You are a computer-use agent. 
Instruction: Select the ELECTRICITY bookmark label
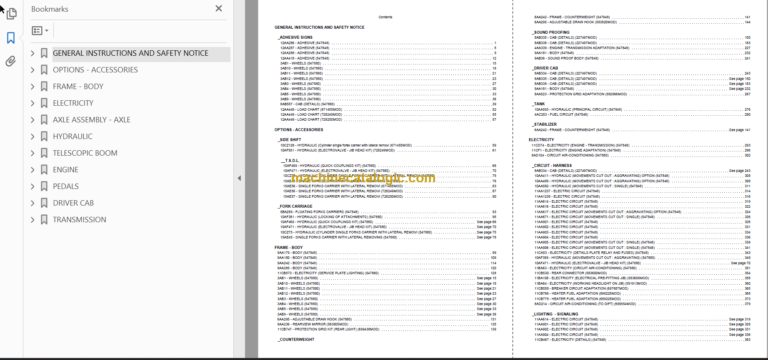pos(73,103)
